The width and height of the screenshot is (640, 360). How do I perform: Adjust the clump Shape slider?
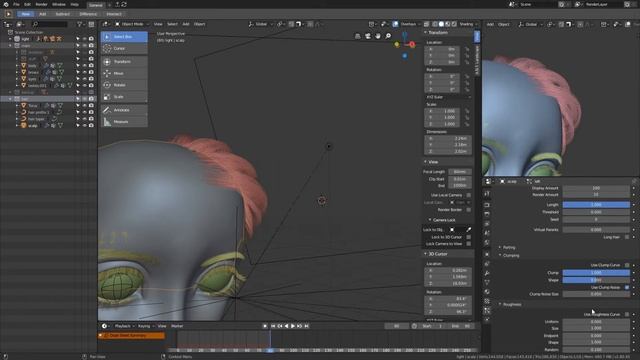coord(596,280)
